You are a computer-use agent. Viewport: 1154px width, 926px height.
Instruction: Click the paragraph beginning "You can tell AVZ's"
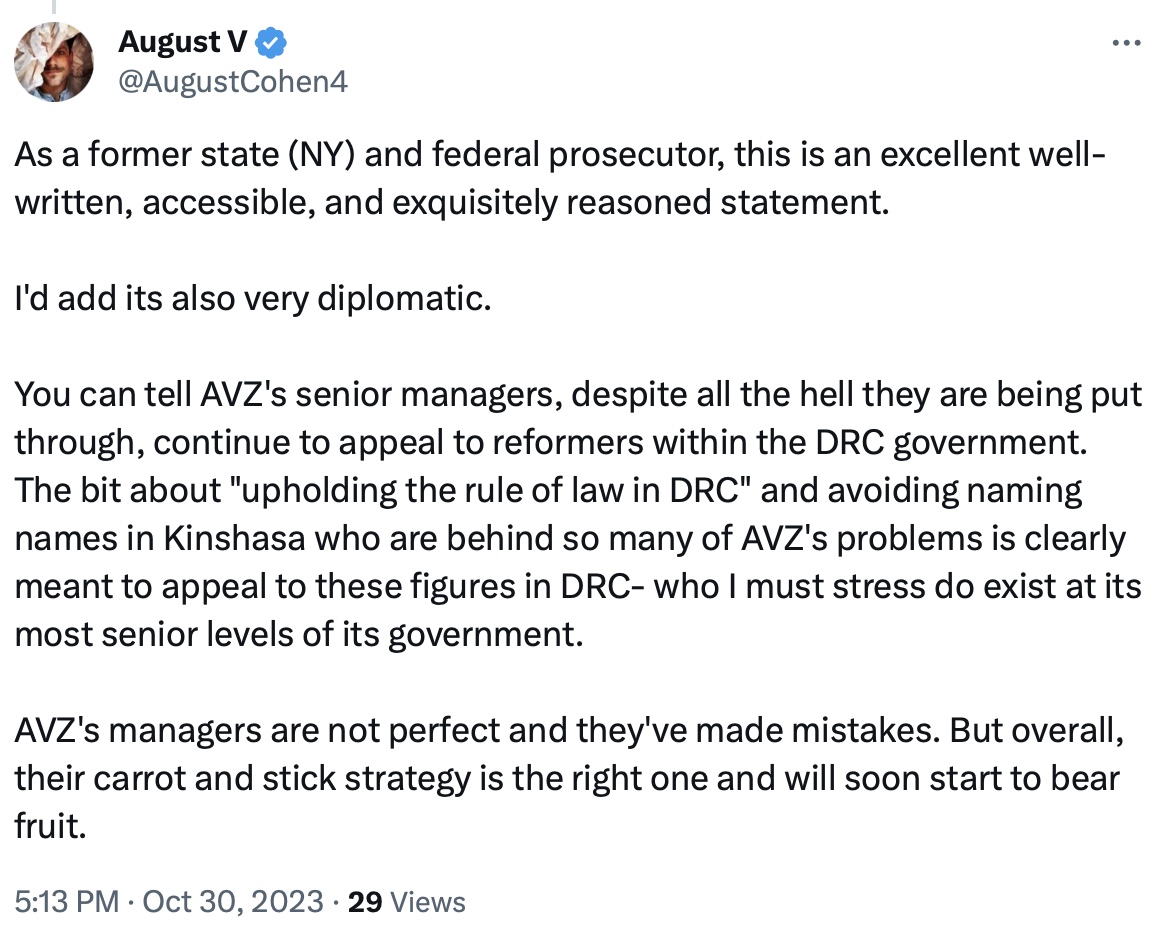click(578, 514)
